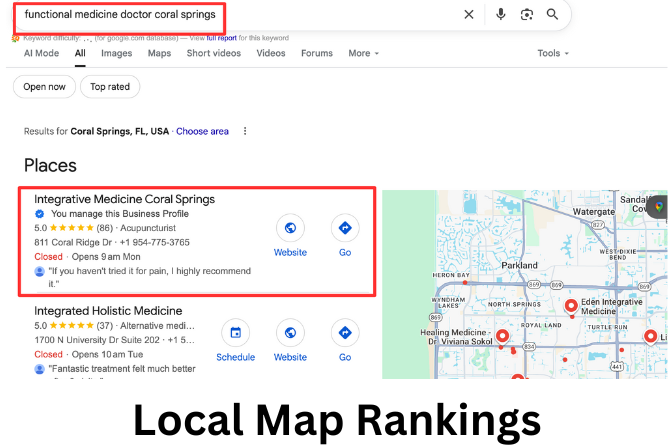Click the 5.0 rating with (86) reviews
This screenshot has width=672, height=448.
74,228
